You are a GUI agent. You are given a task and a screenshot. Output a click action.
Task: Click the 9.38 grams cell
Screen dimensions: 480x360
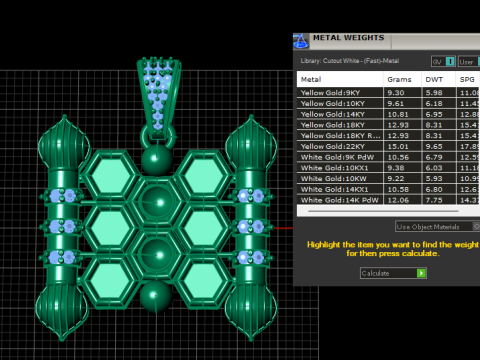point(402,168)
